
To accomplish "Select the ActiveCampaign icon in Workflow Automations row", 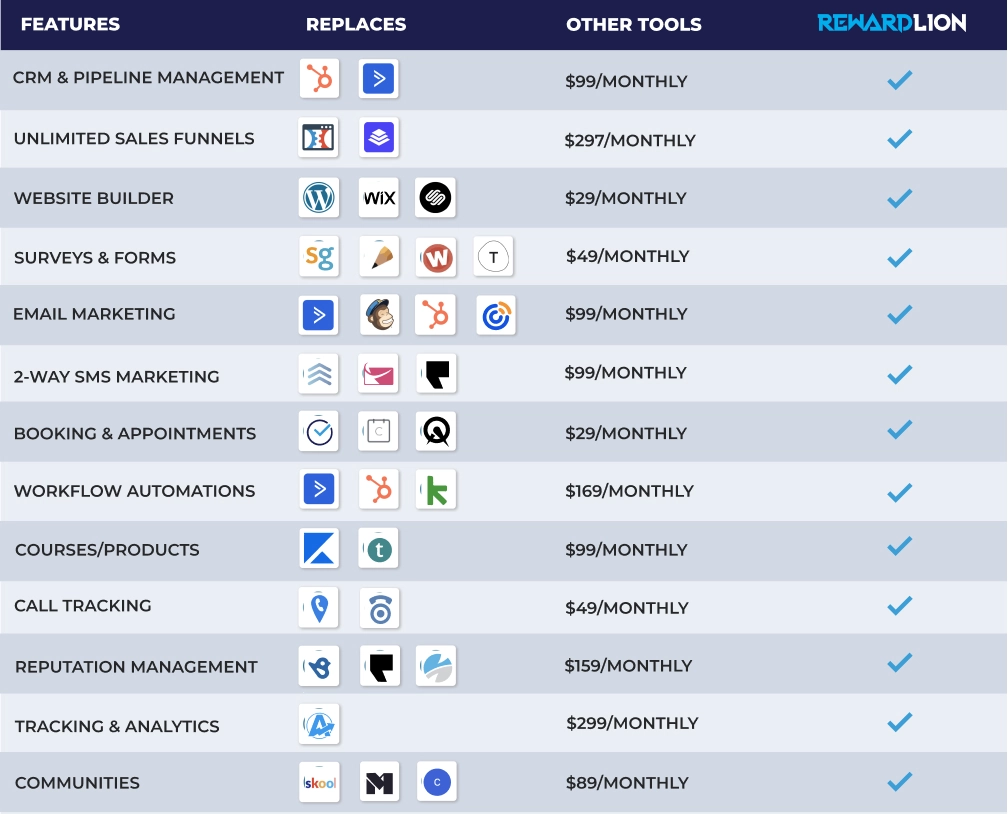I will [319, 489].
